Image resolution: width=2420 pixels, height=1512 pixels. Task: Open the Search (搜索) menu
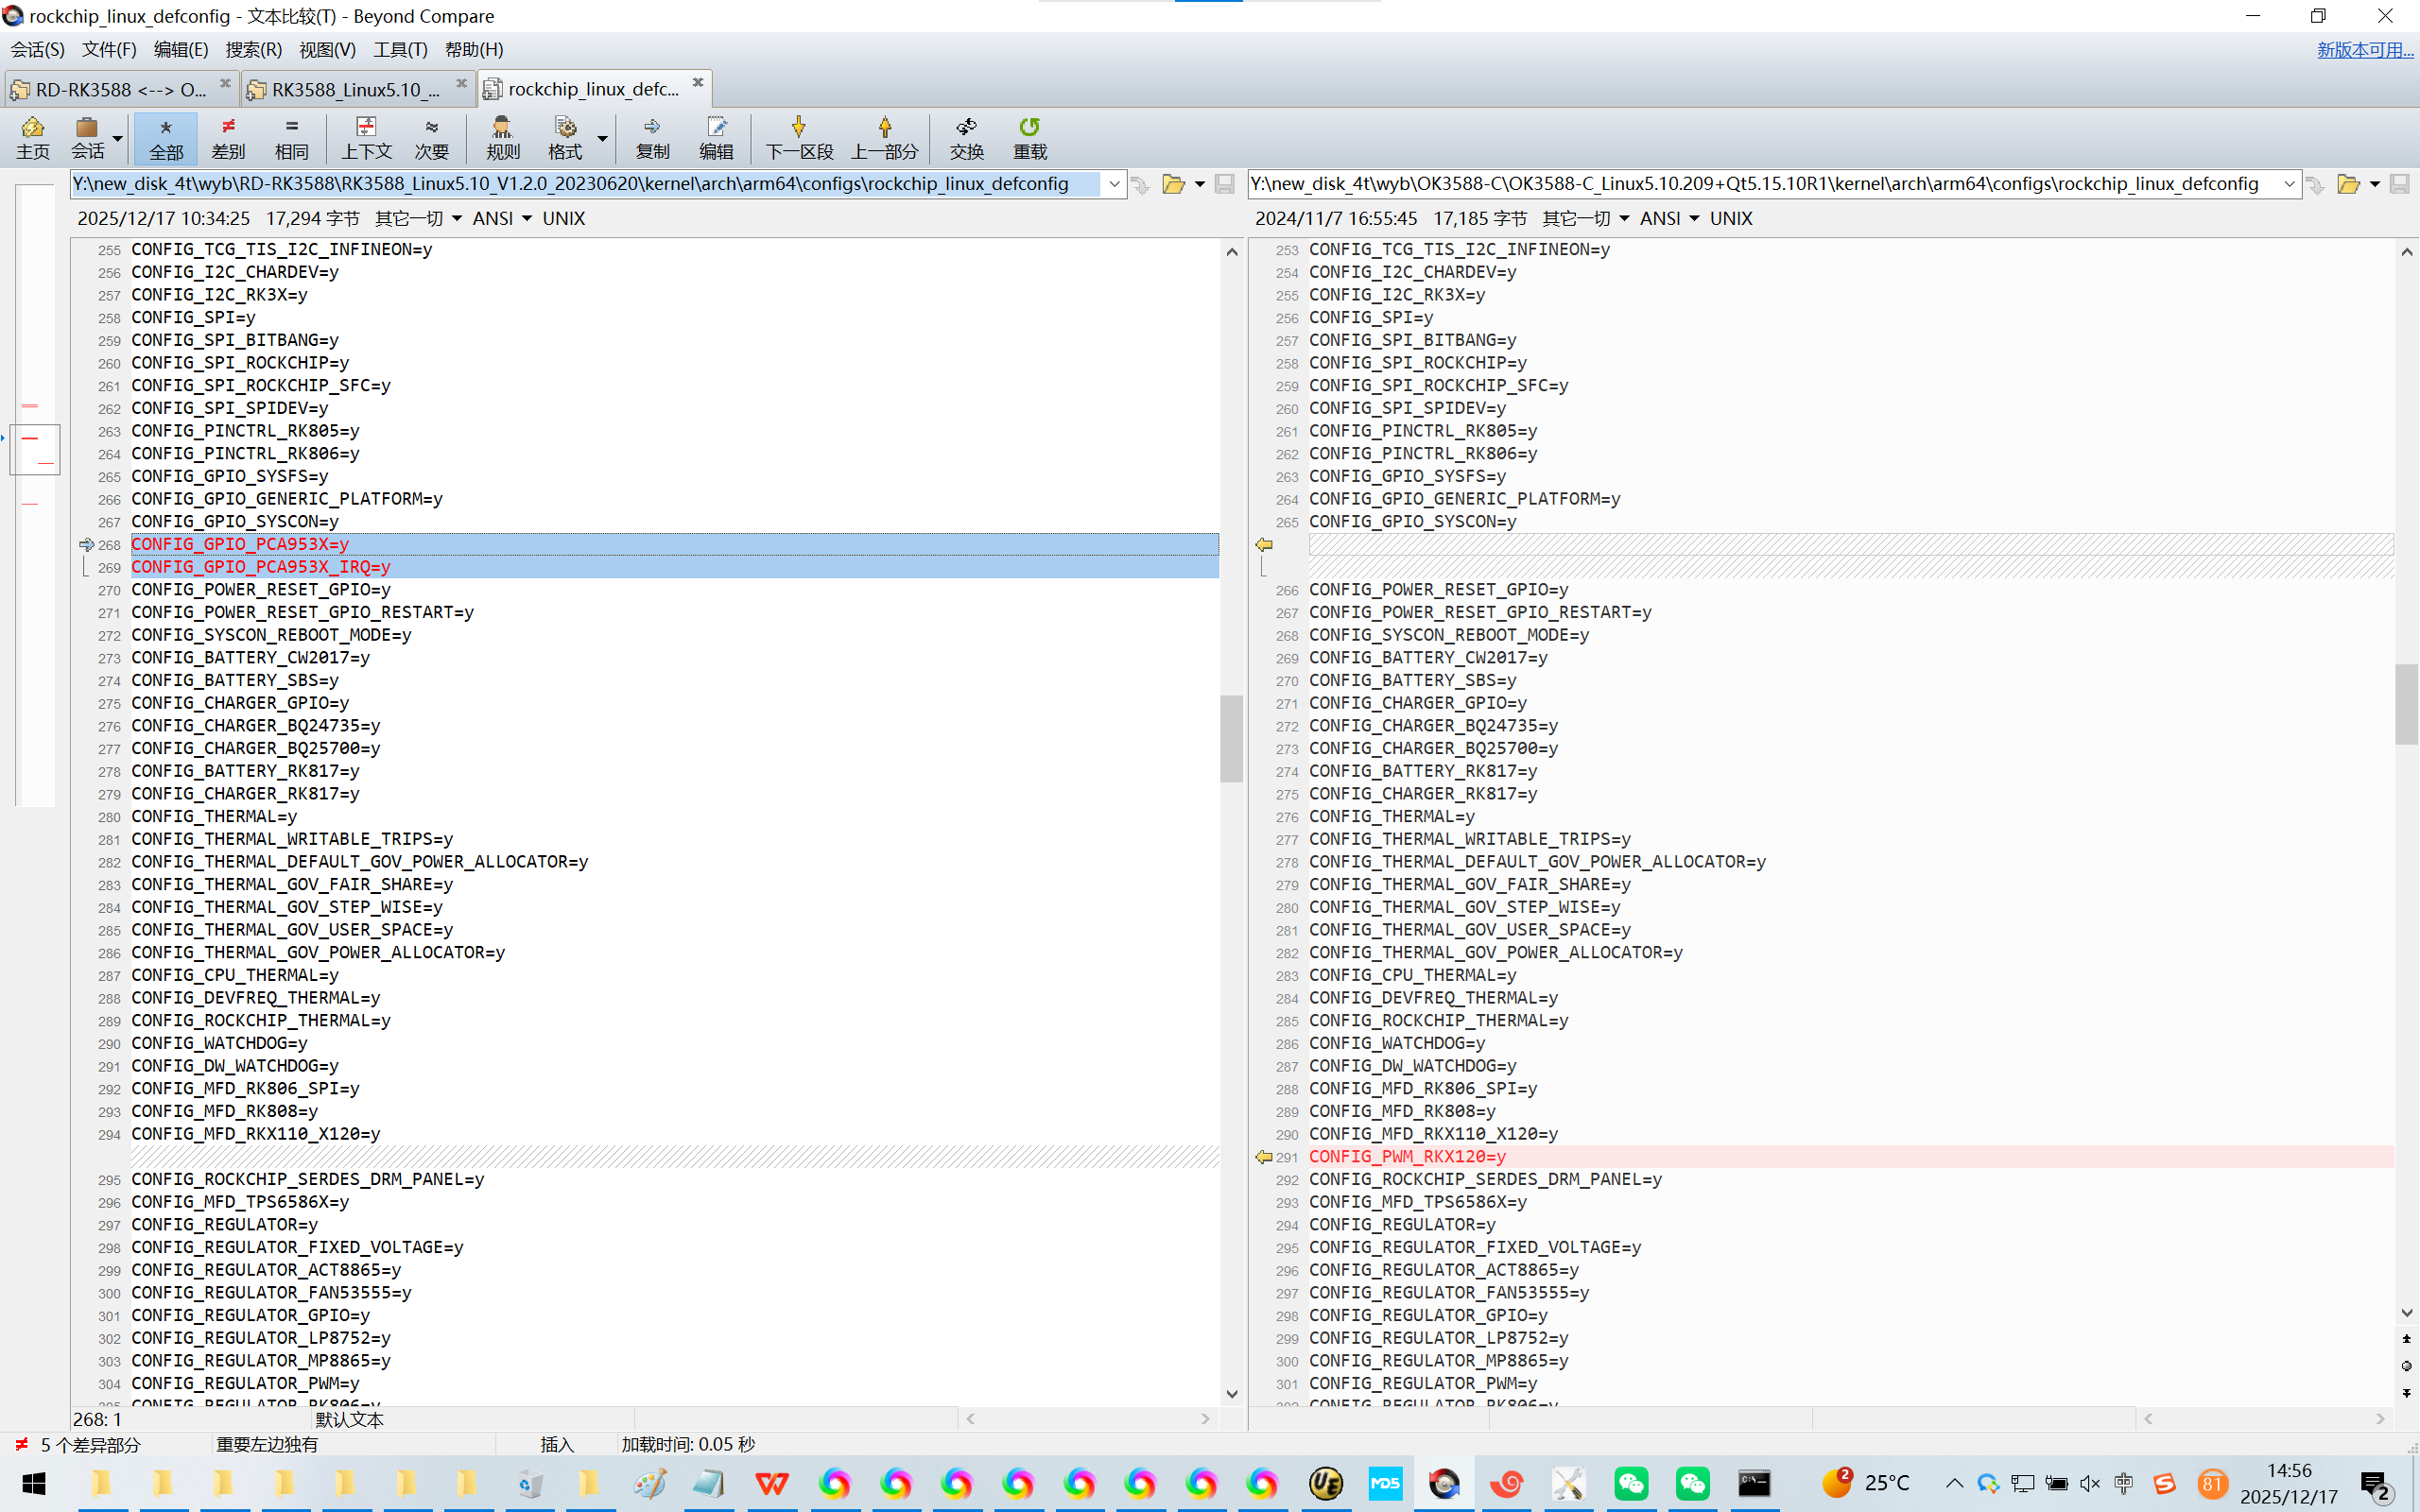click(253, 49)
